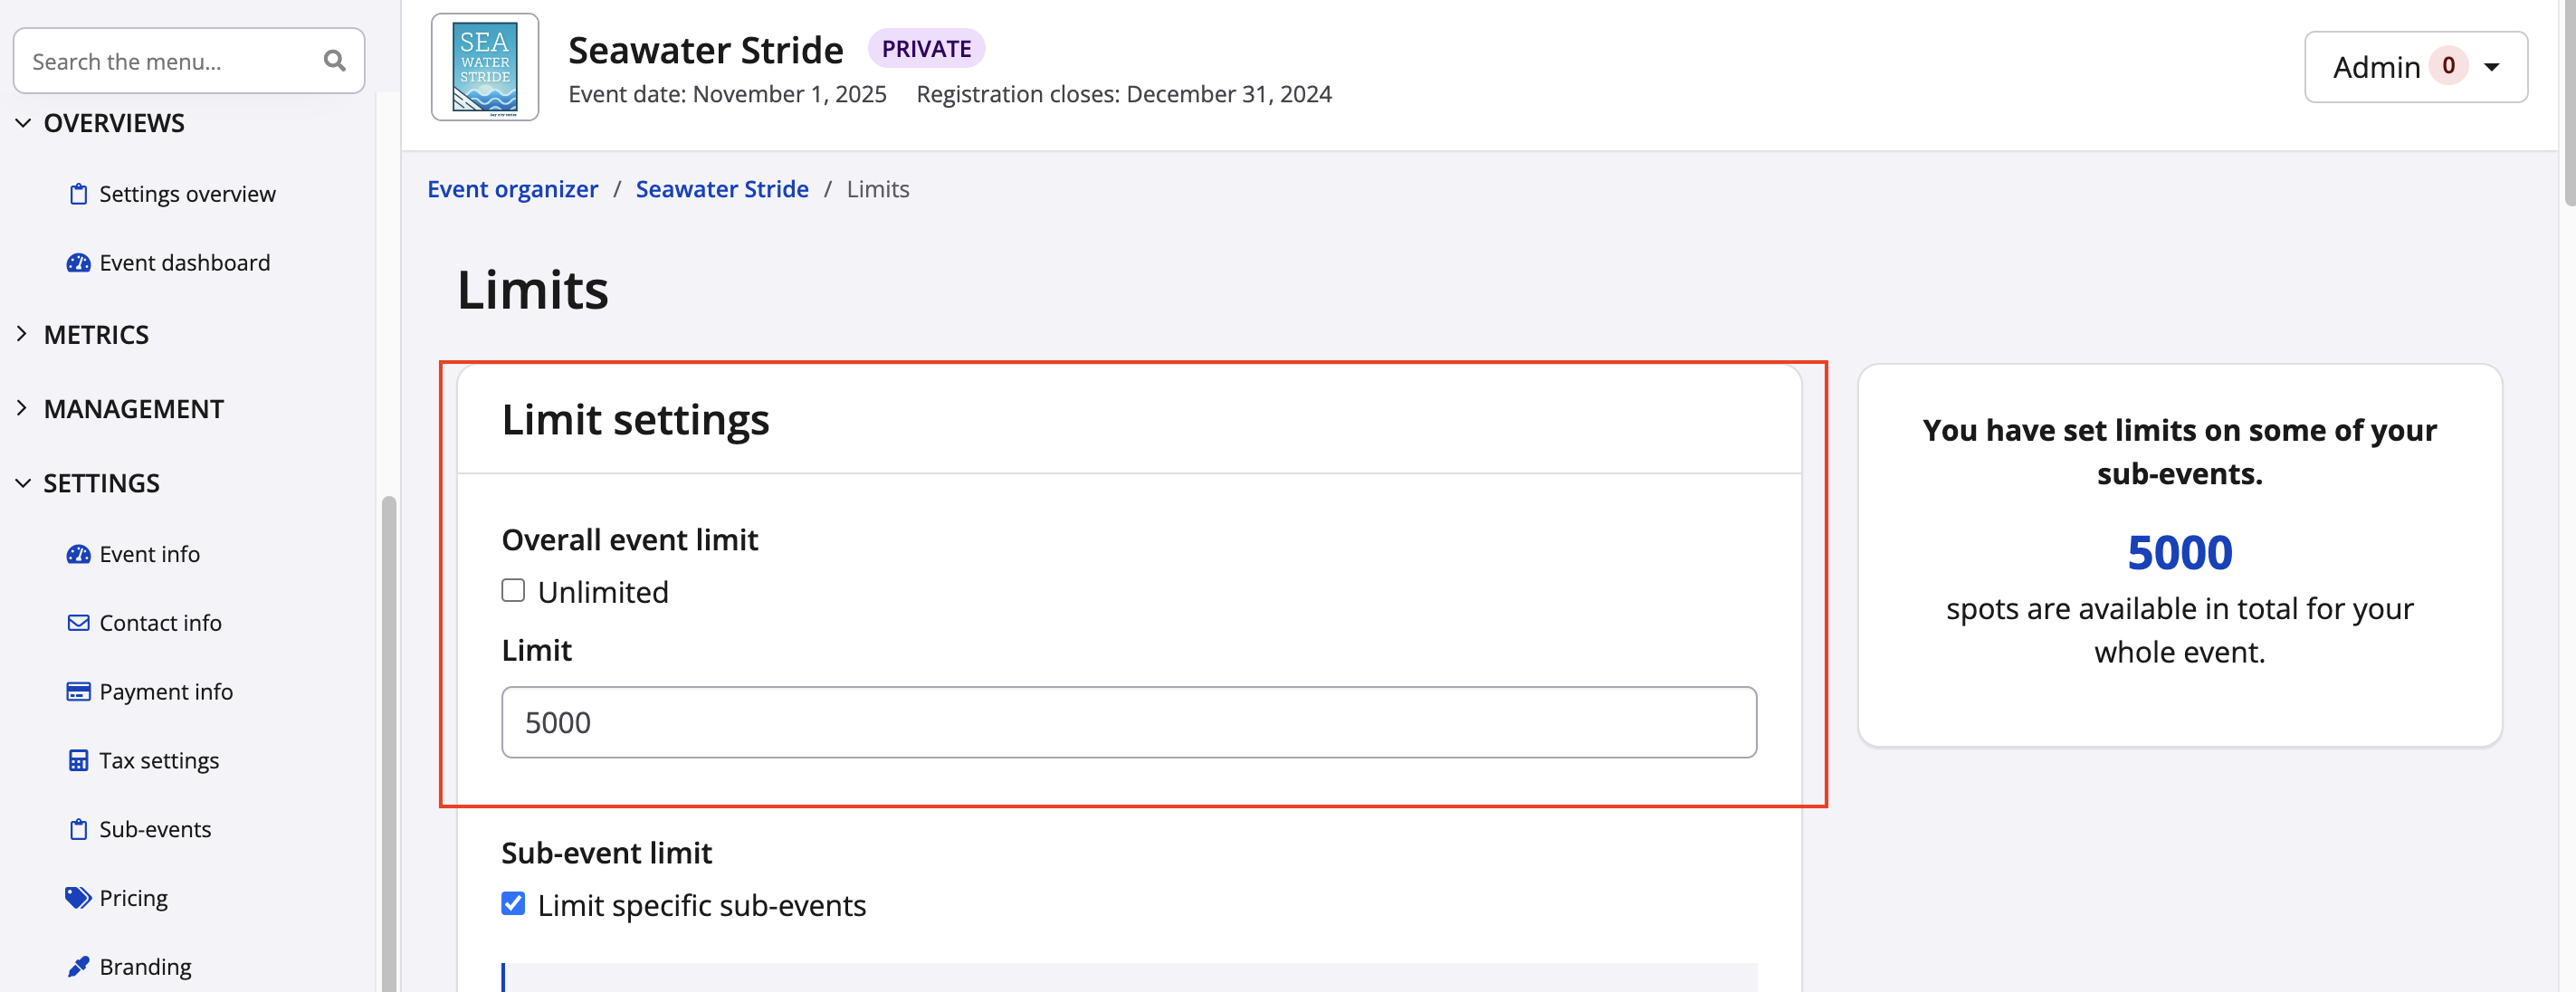Image resolution: width=2576 pixels, height=992 pixels.
Task: Uncheck Limit specific sub-events
Action: point(513,904)
